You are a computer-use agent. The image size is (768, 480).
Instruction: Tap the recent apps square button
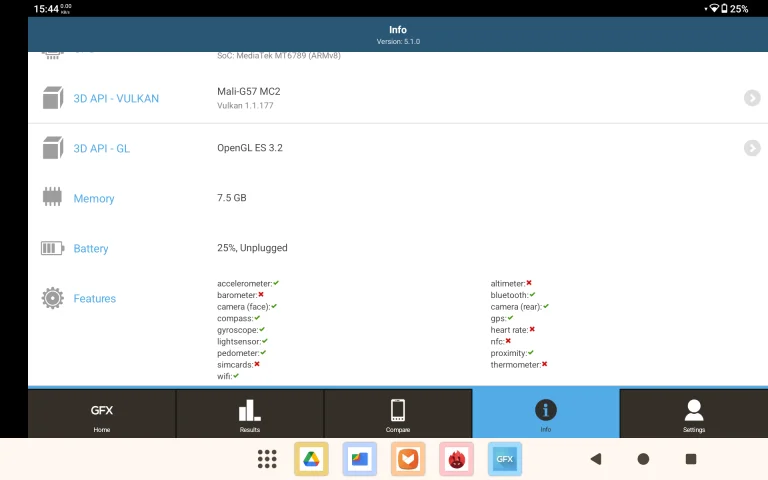(691, 459)
